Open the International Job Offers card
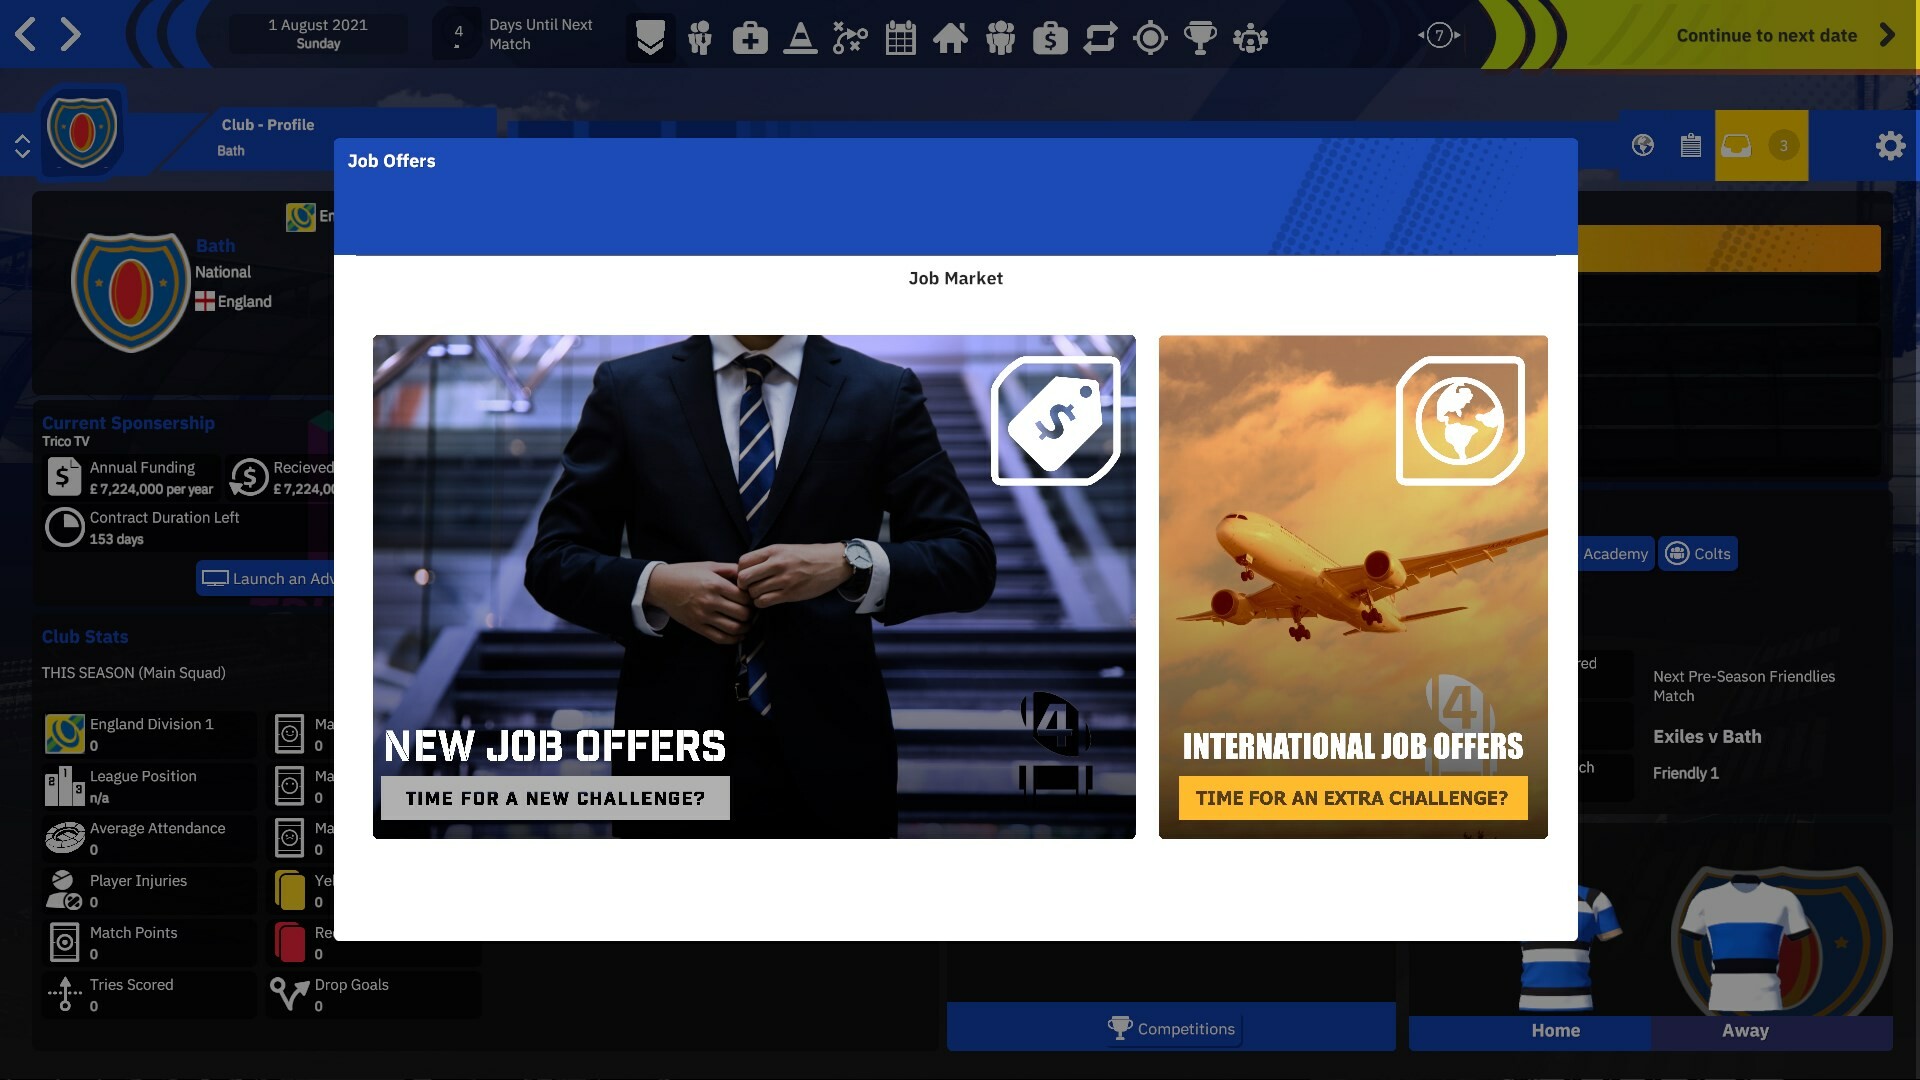 (1352, 586)
